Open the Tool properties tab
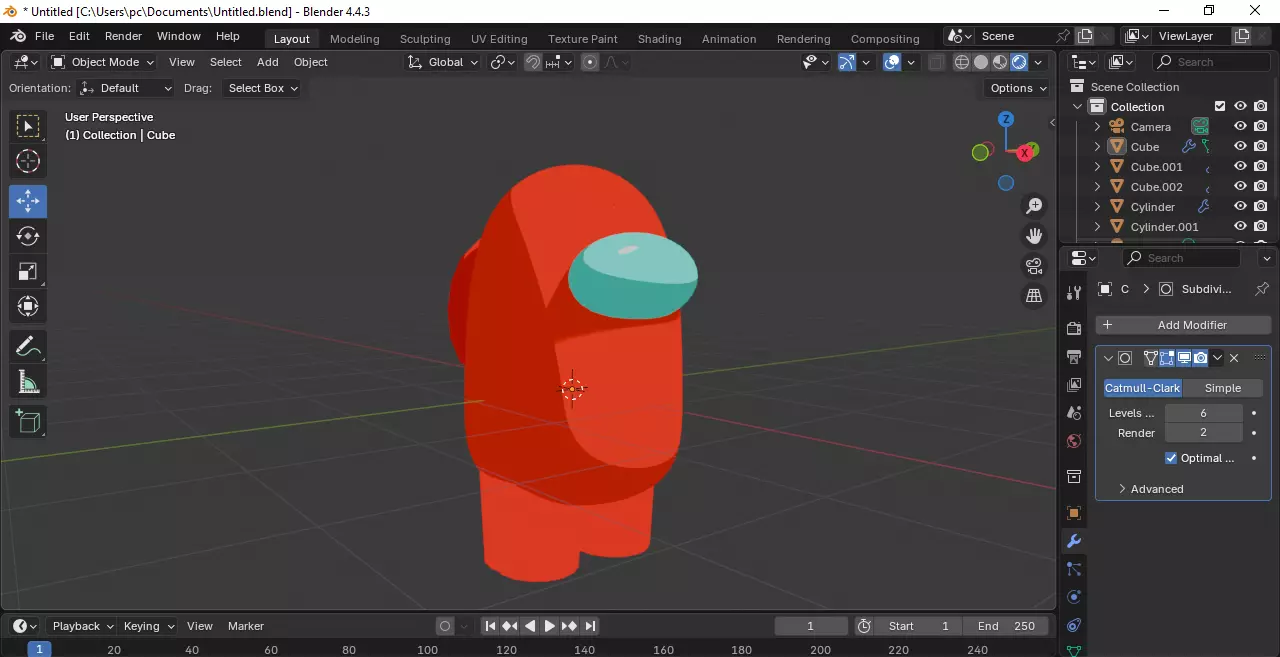The height and width of the screenshot is (657, 1280). pyautogui.click(x=1074, y=293)
